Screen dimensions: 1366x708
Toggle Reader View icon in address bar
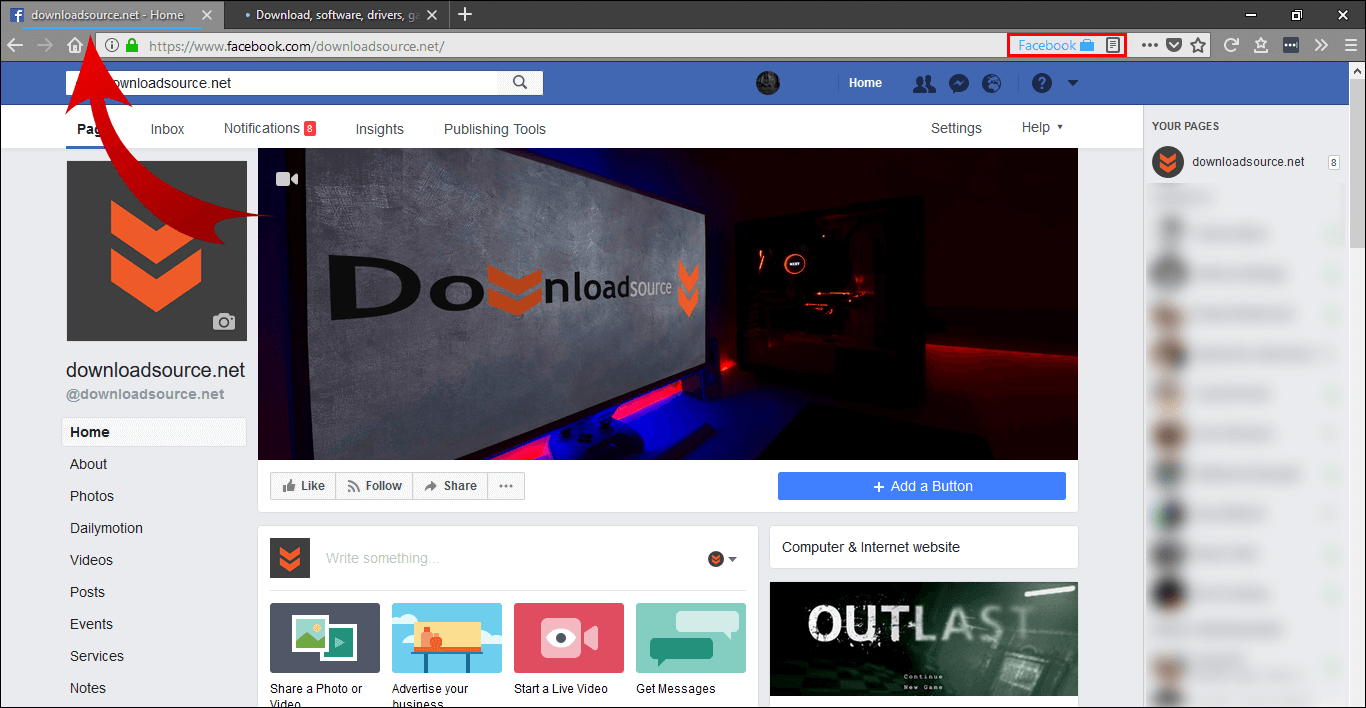pyautogui.click(x=1113, y=45)
